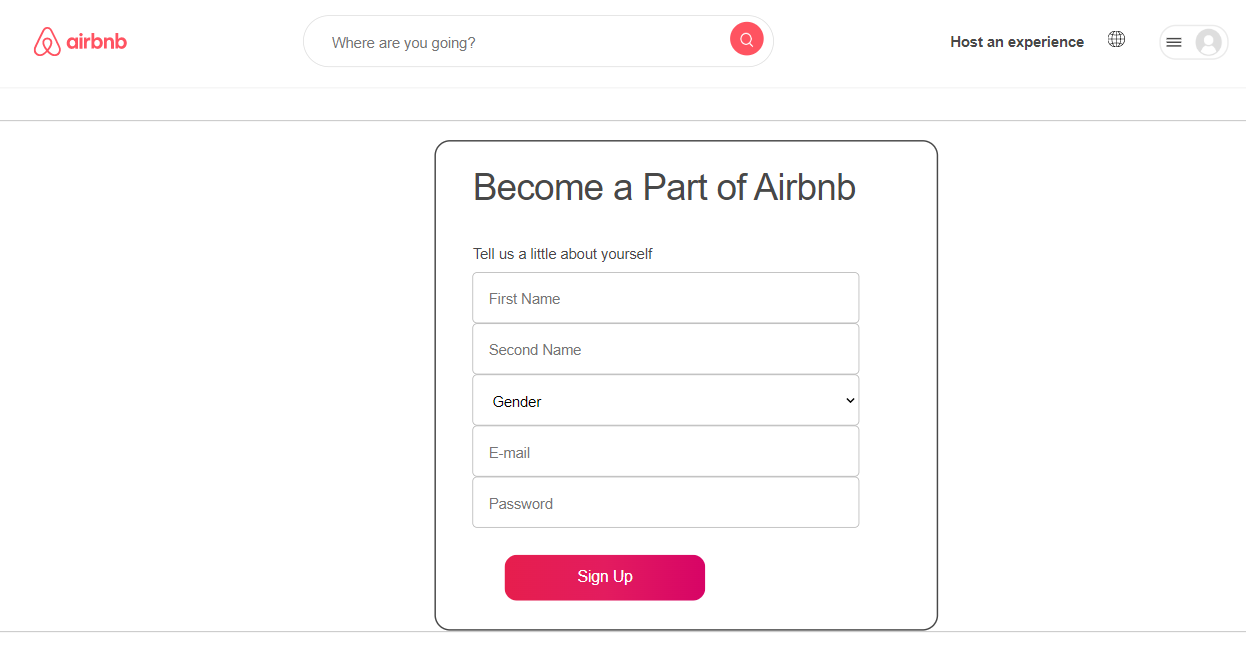Follow the Host an experience link
Viewport: 1246px width, 652px height.
(x=1017, y=42)
